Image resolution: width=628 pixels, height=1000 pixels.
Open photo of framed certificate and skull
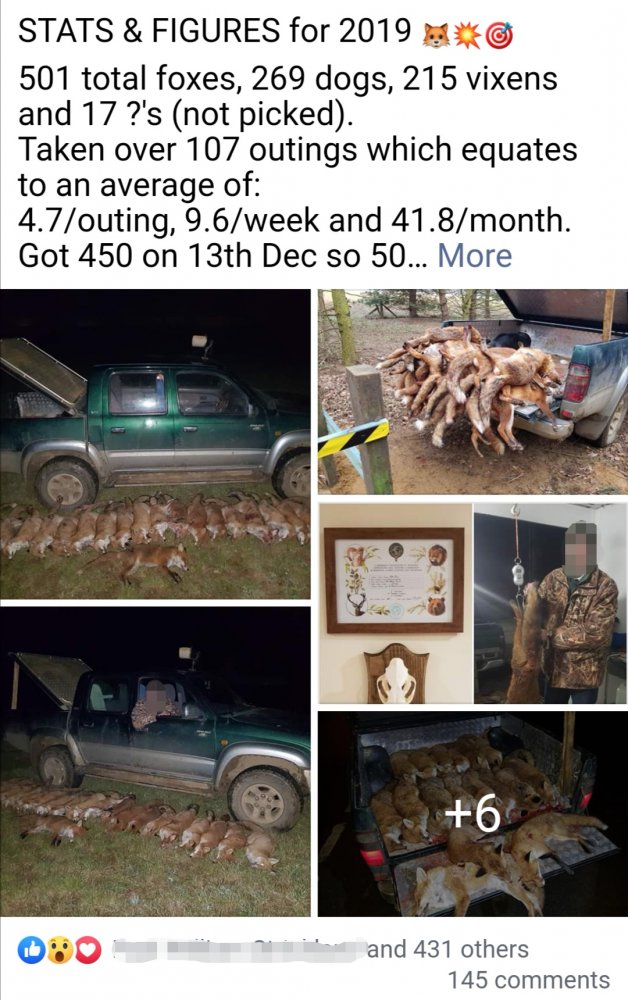coord(395,603)
